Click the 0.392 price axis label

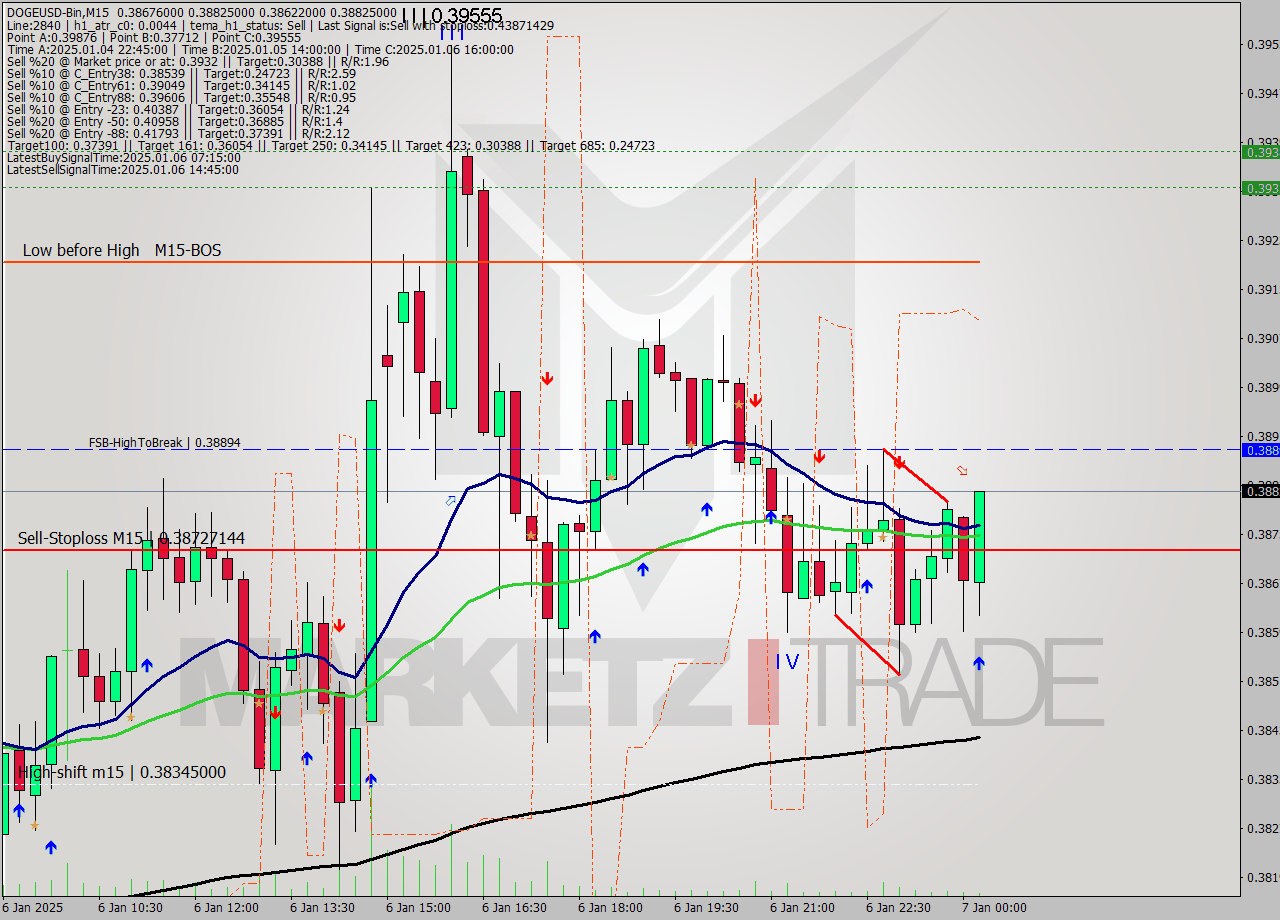[x=1262, y=240]
